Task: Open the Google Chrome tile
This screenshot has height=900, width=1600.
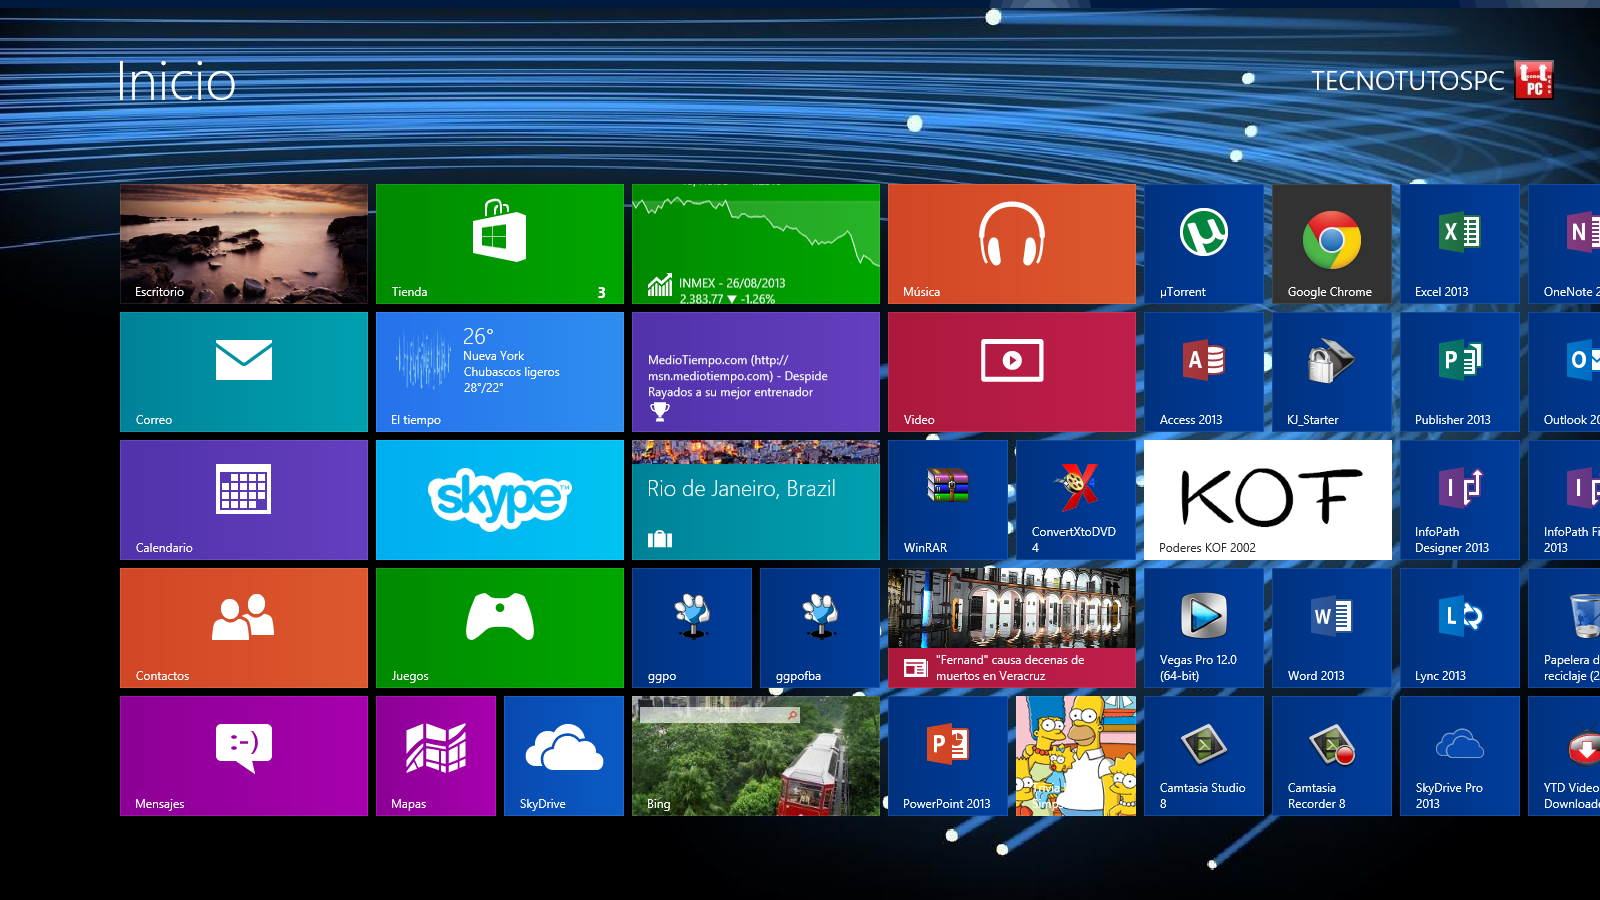Action: 1331,243
